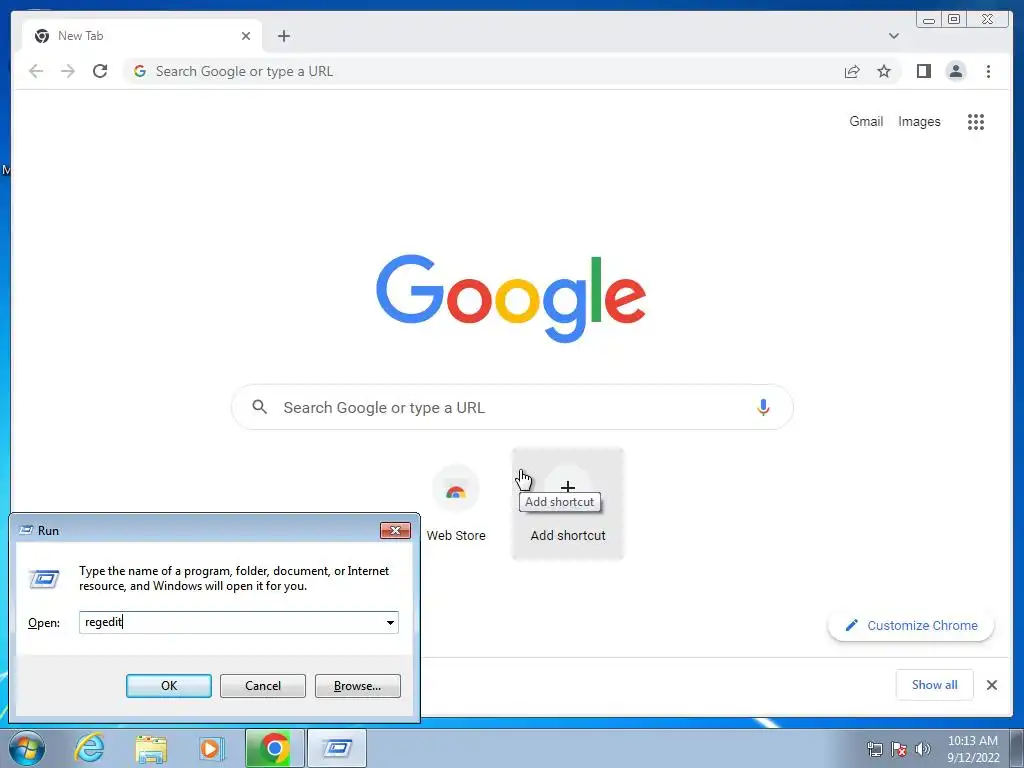Screen dimensions: 1024x768
Task: Click the network tray icon
Action: [x=874, y=749]
